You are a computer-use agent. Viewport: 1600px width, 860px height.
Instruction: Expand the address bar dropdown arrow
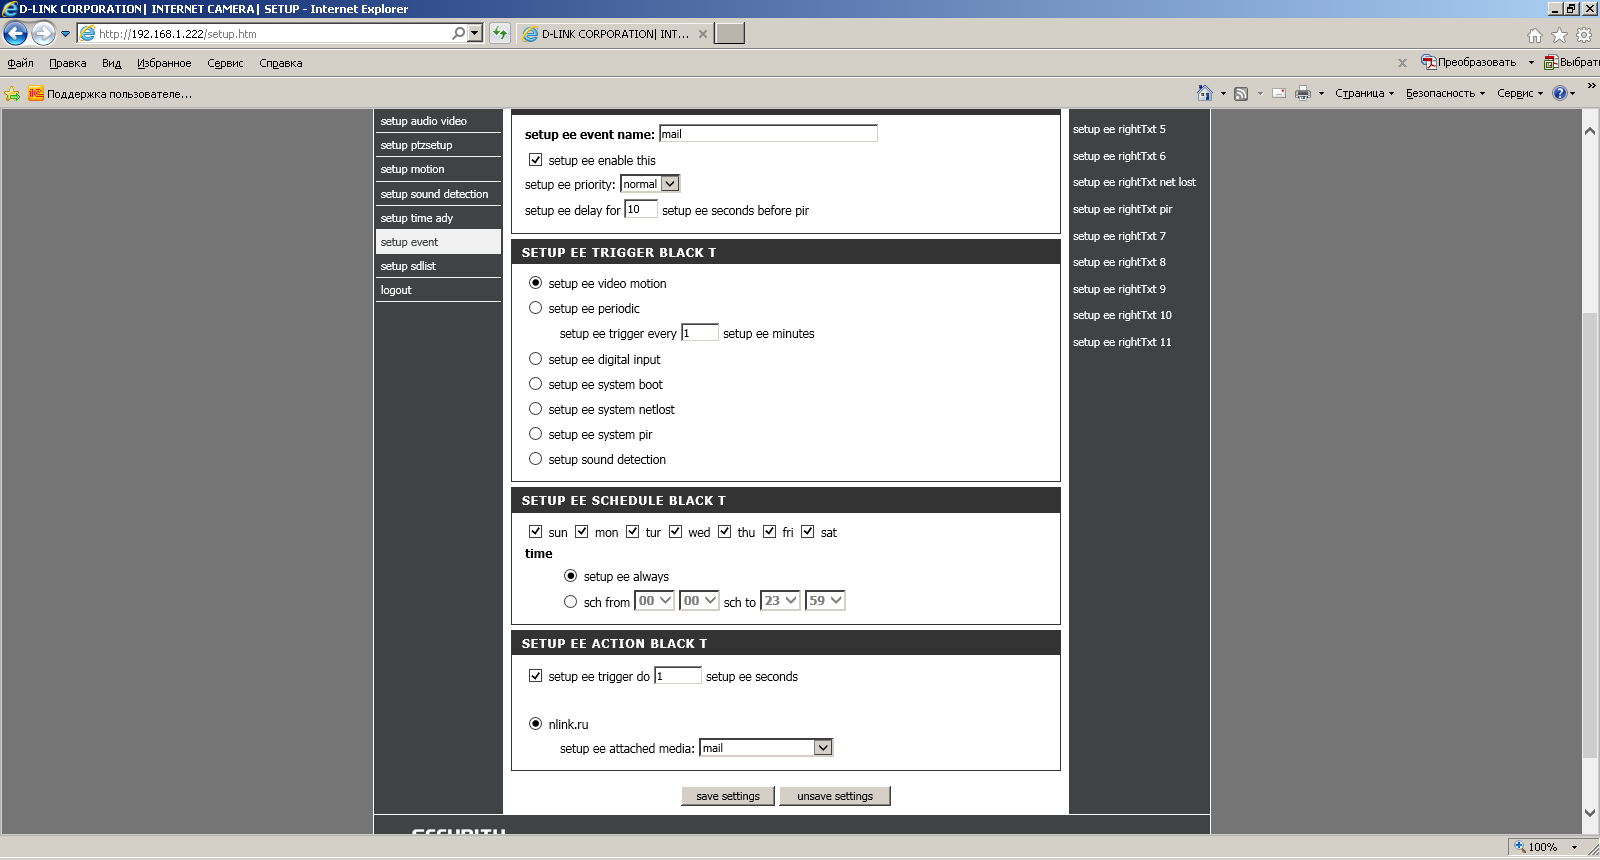tap(475, 33)
